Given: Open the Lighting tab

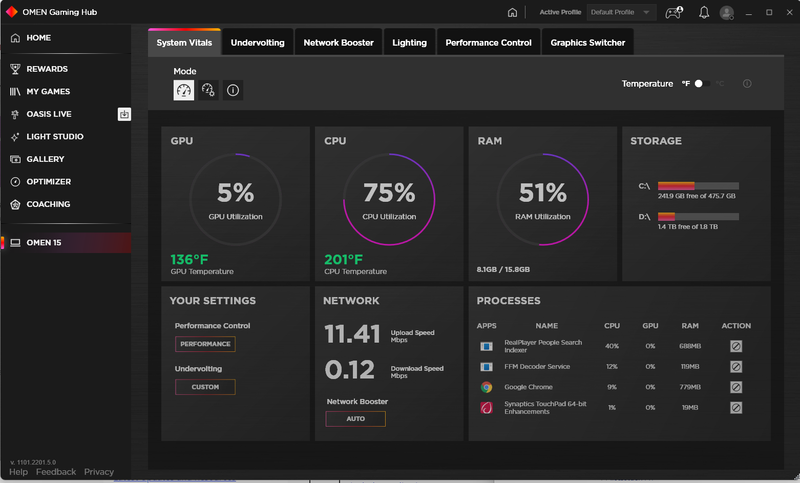Looking at the screenshot, I should (409, 42).
